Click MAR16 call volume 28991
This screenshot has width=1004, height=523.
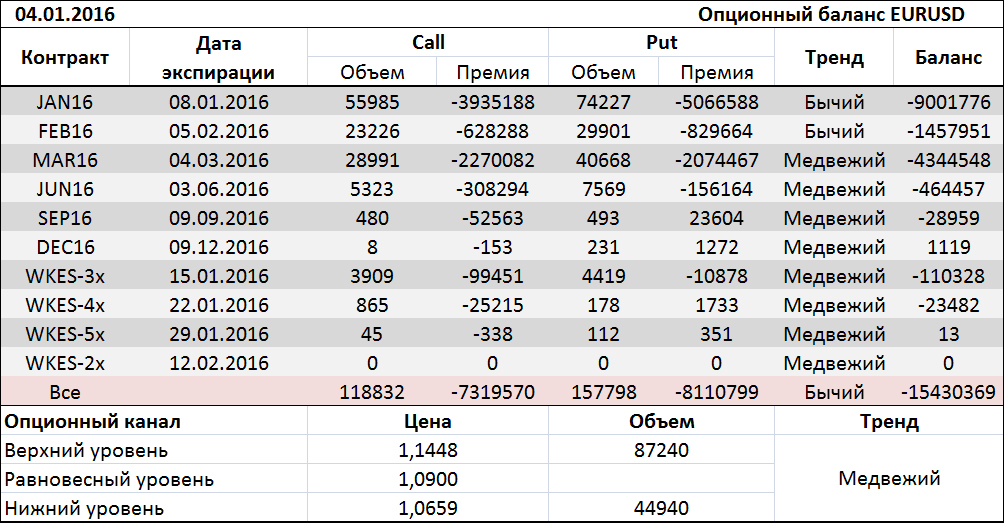[372, 160]
